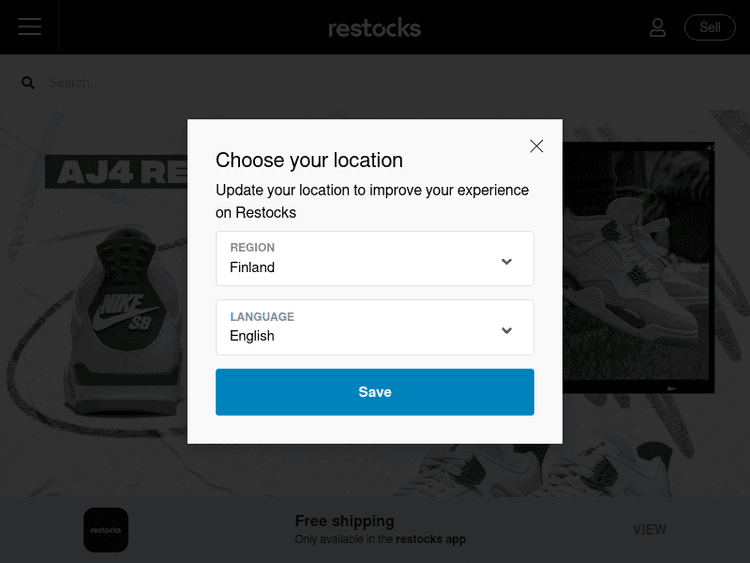Viewport: 750px width, 563px height.
Task: Click the Free shipping banner text
Action: coord(344,521)
